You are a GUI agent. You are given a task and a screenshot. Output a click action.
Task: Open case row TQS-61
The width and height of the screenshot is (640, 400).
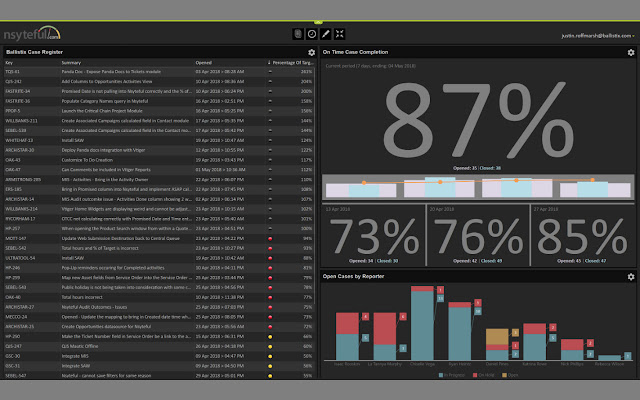point(13,72)
